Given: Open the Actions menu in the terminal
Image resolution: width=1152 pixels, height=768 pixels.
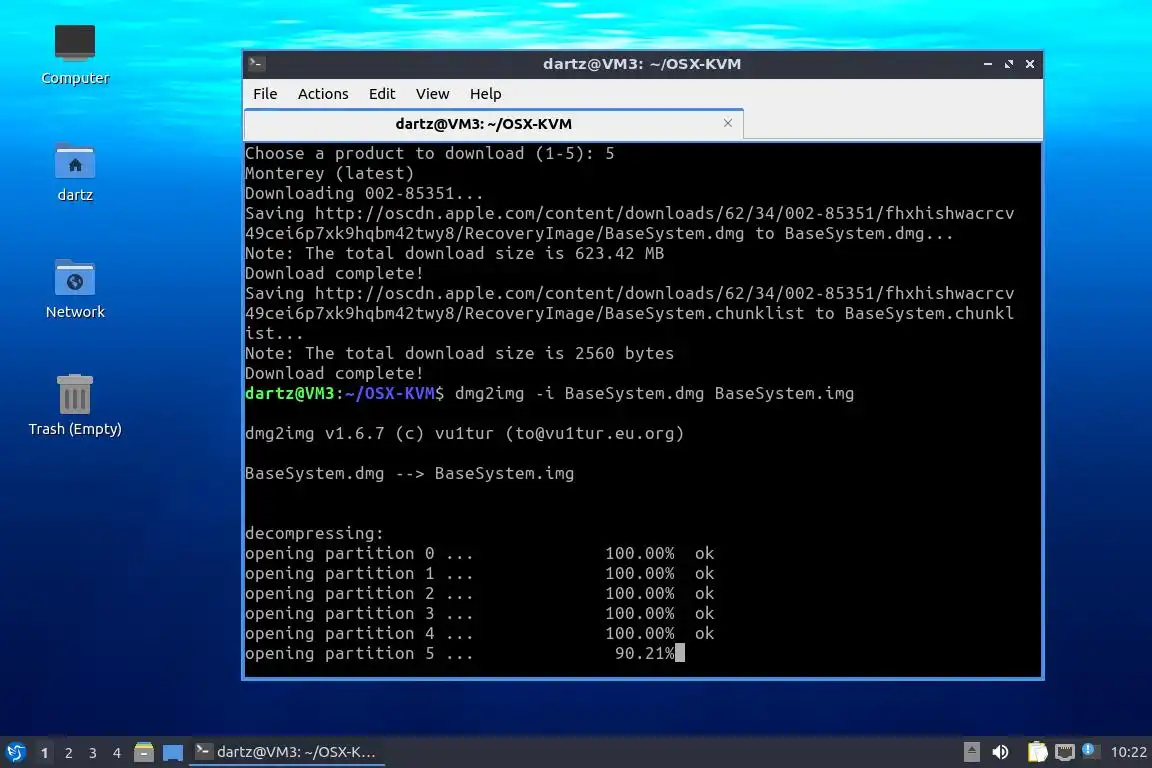Looking at the screenshot, I should pos(323,94).
